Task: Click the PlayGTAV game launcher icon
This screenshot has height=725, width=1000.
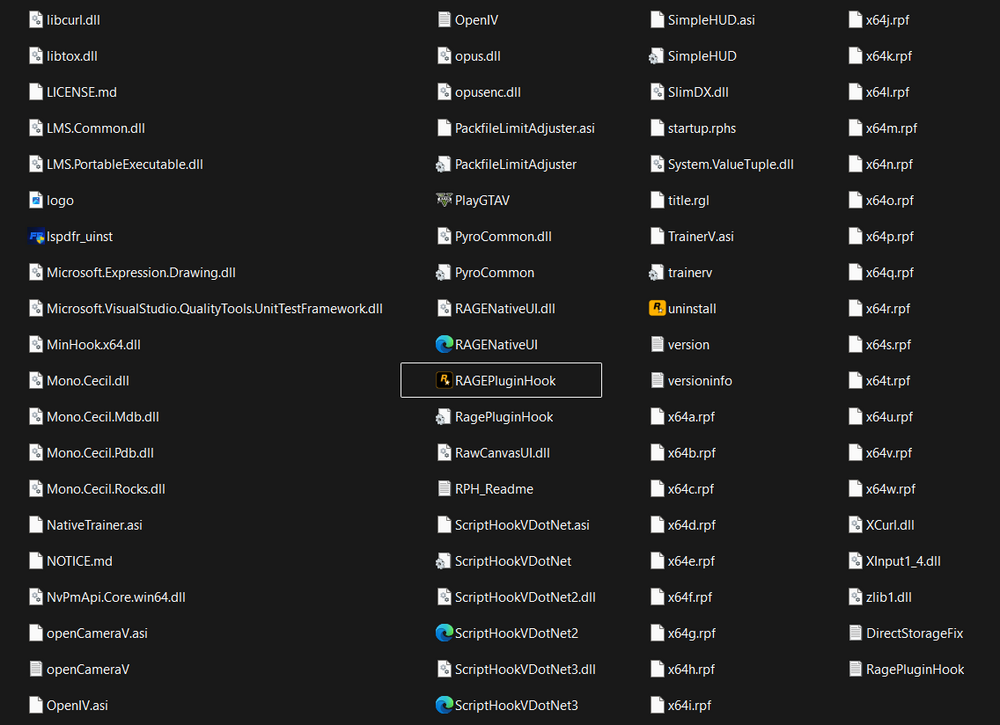Action: pos(444,200)
